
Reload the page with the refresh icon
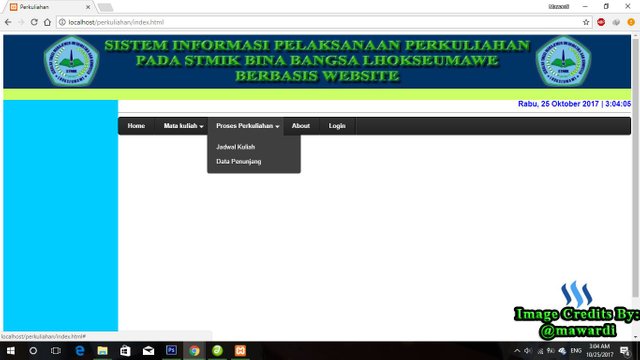pyautogui.click(x=34, y=22)
